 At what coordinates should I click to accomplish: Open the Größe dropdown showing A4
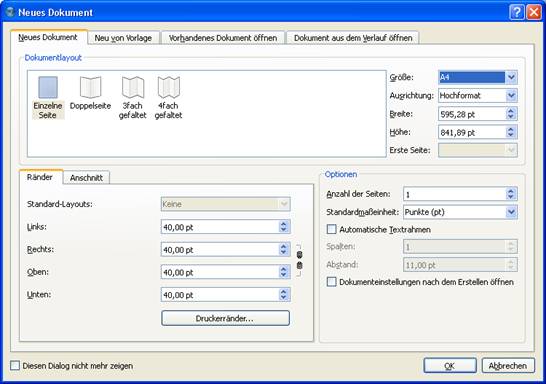click(x=477, y=77)
